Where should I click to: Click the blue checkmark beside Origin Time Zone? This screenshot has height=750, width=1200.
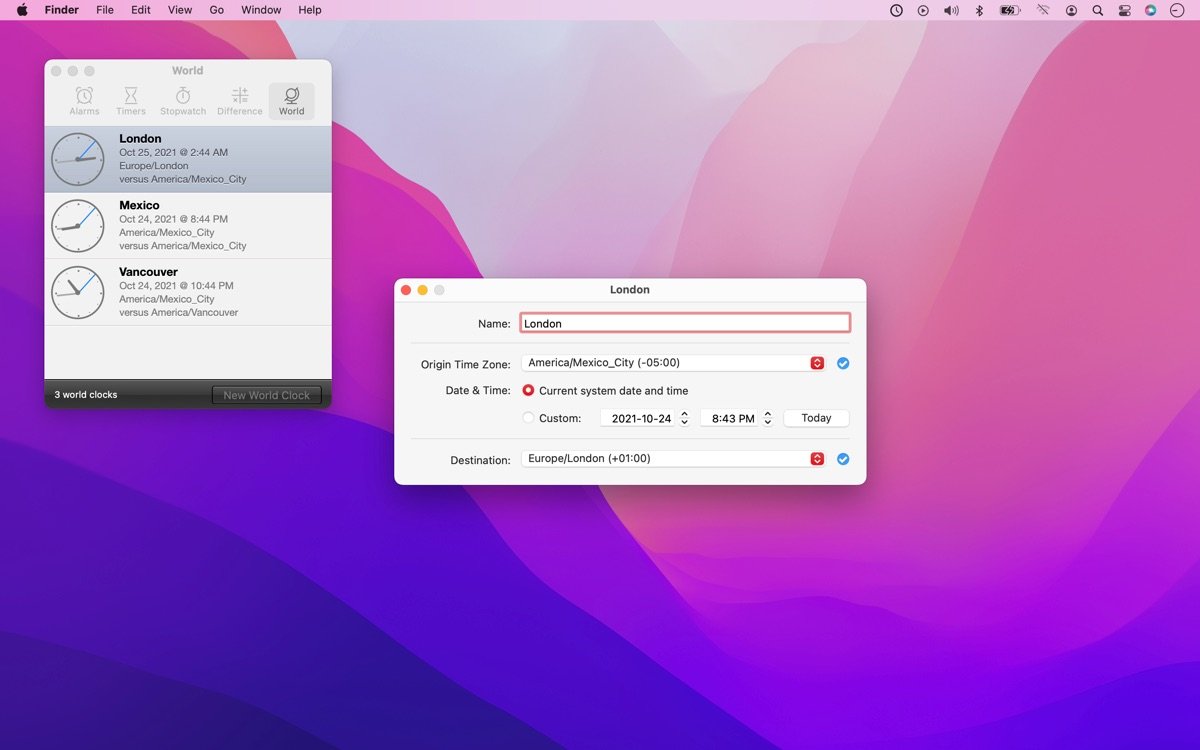[x=843, y=363]
